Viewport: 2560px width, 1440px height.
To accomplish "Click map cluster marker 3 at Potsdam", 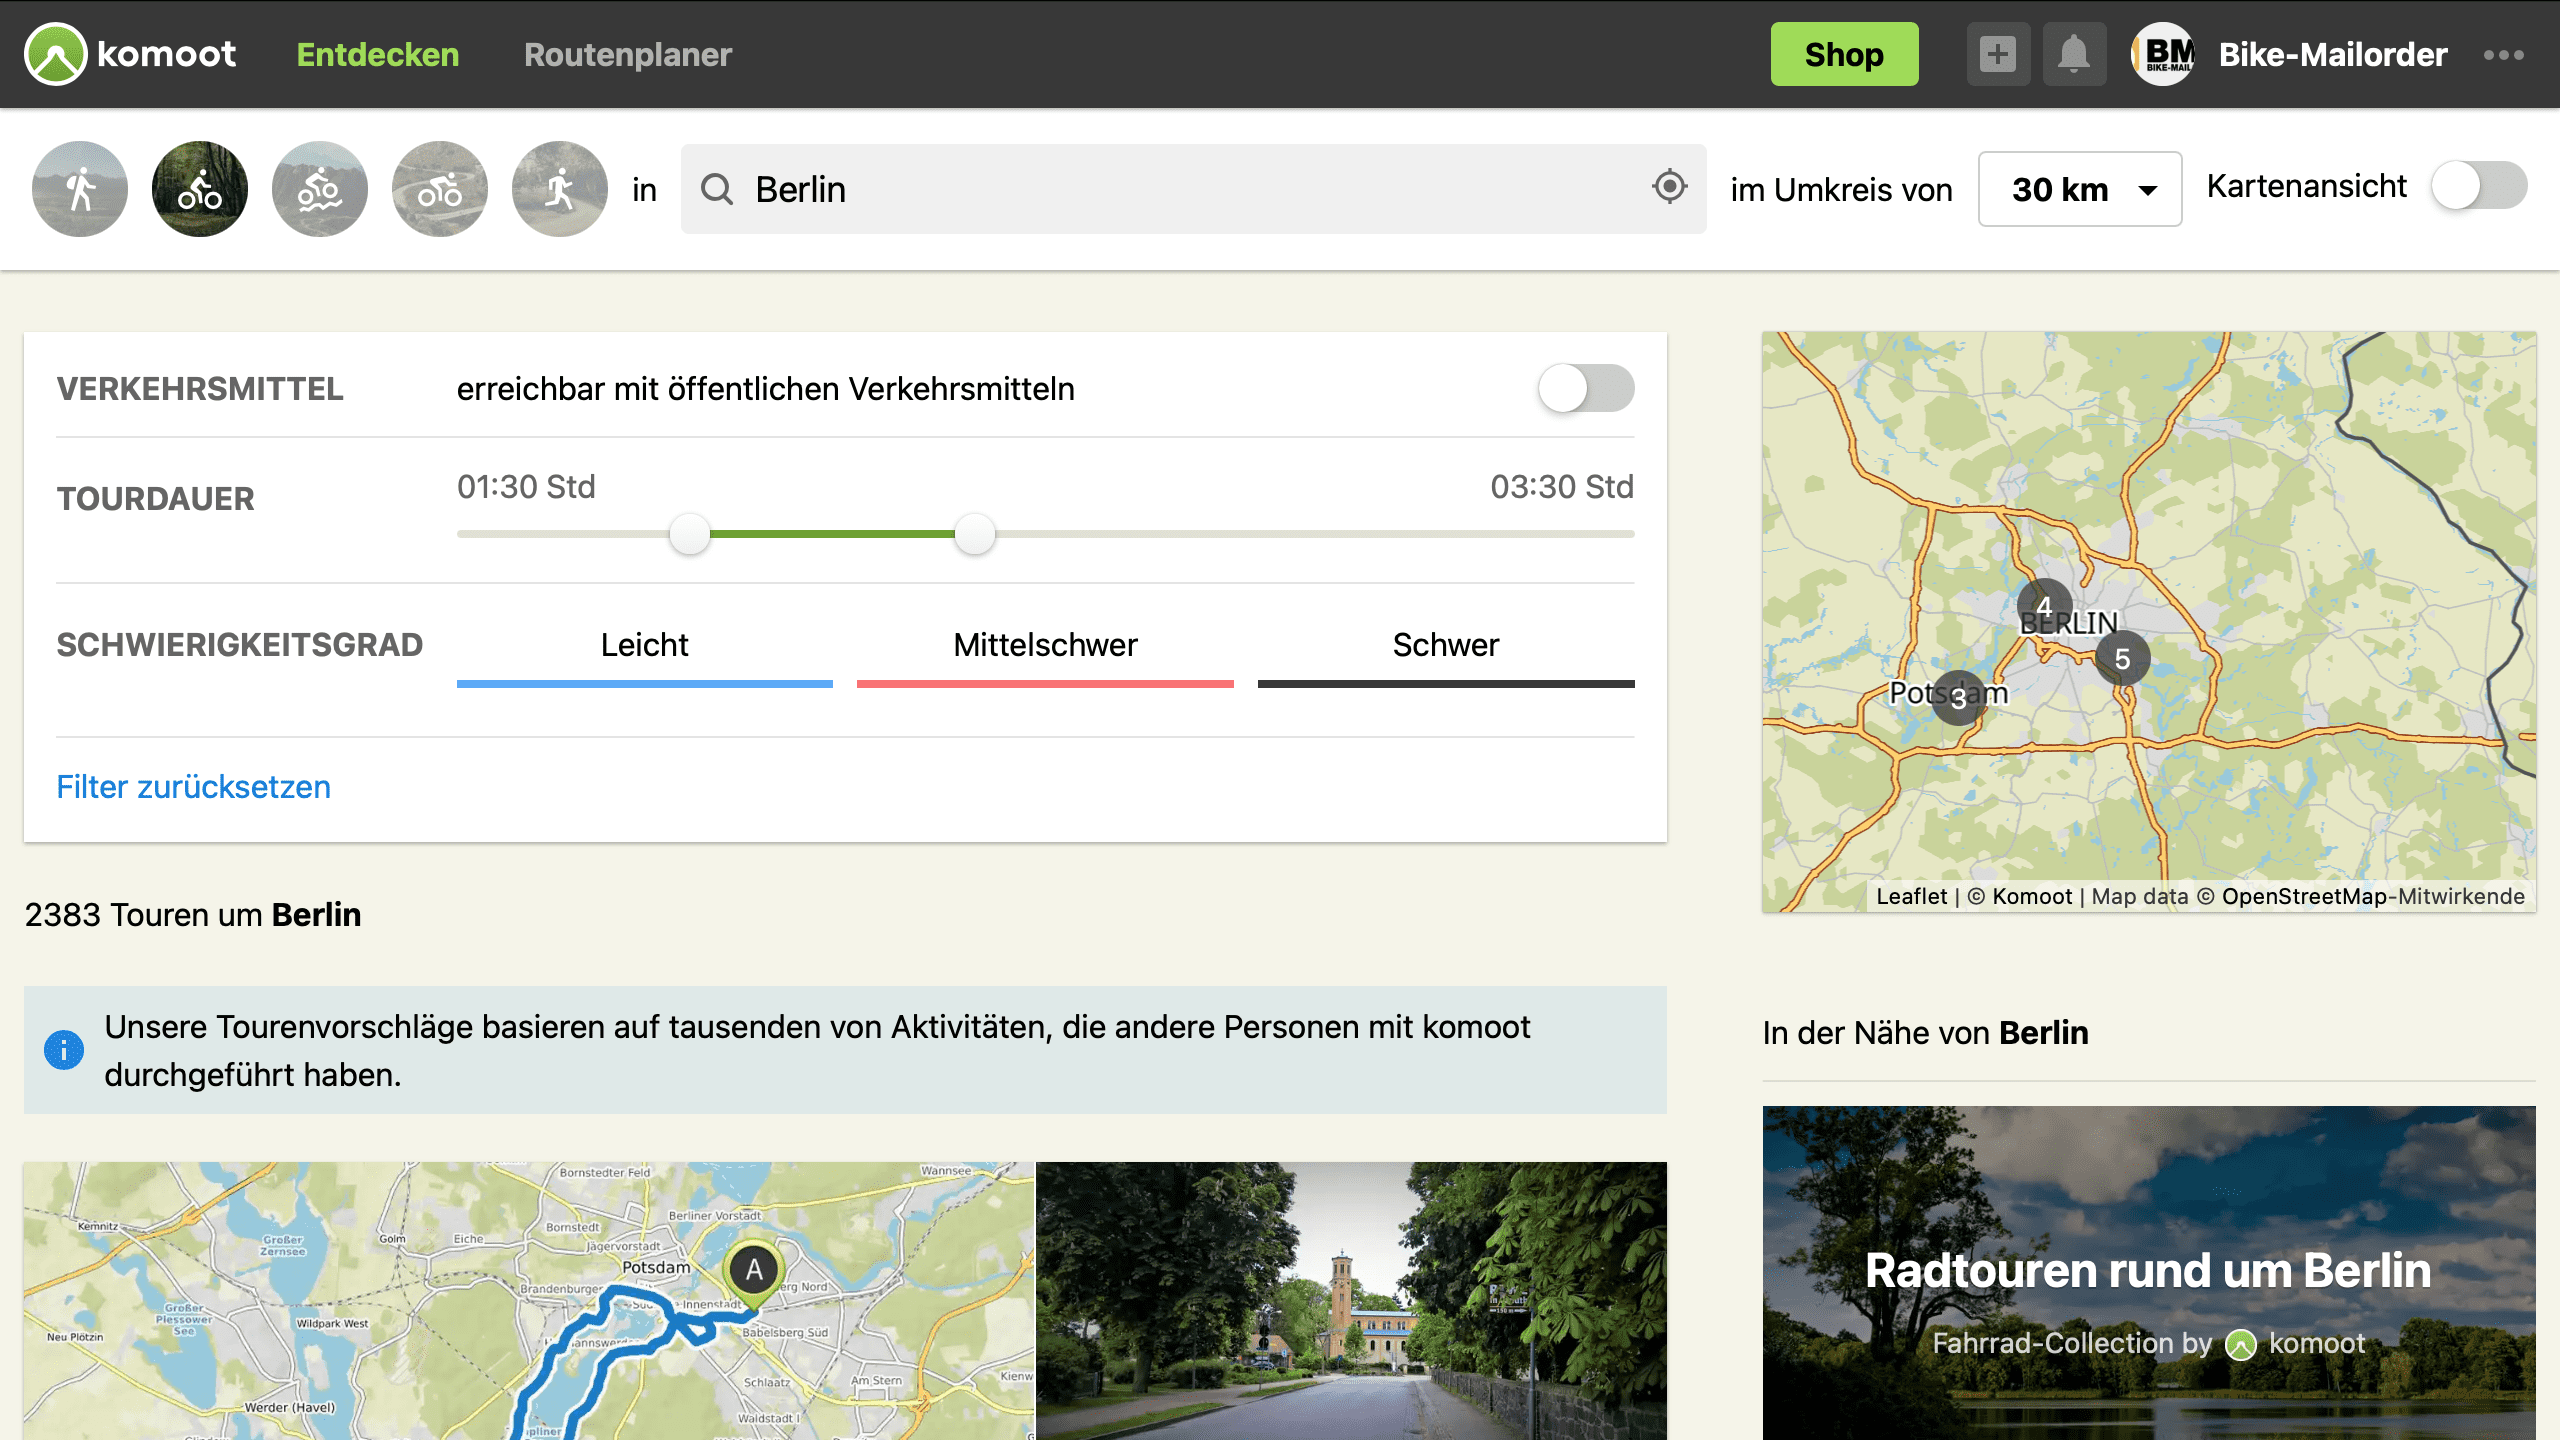I will click(x=1959, y=697).
